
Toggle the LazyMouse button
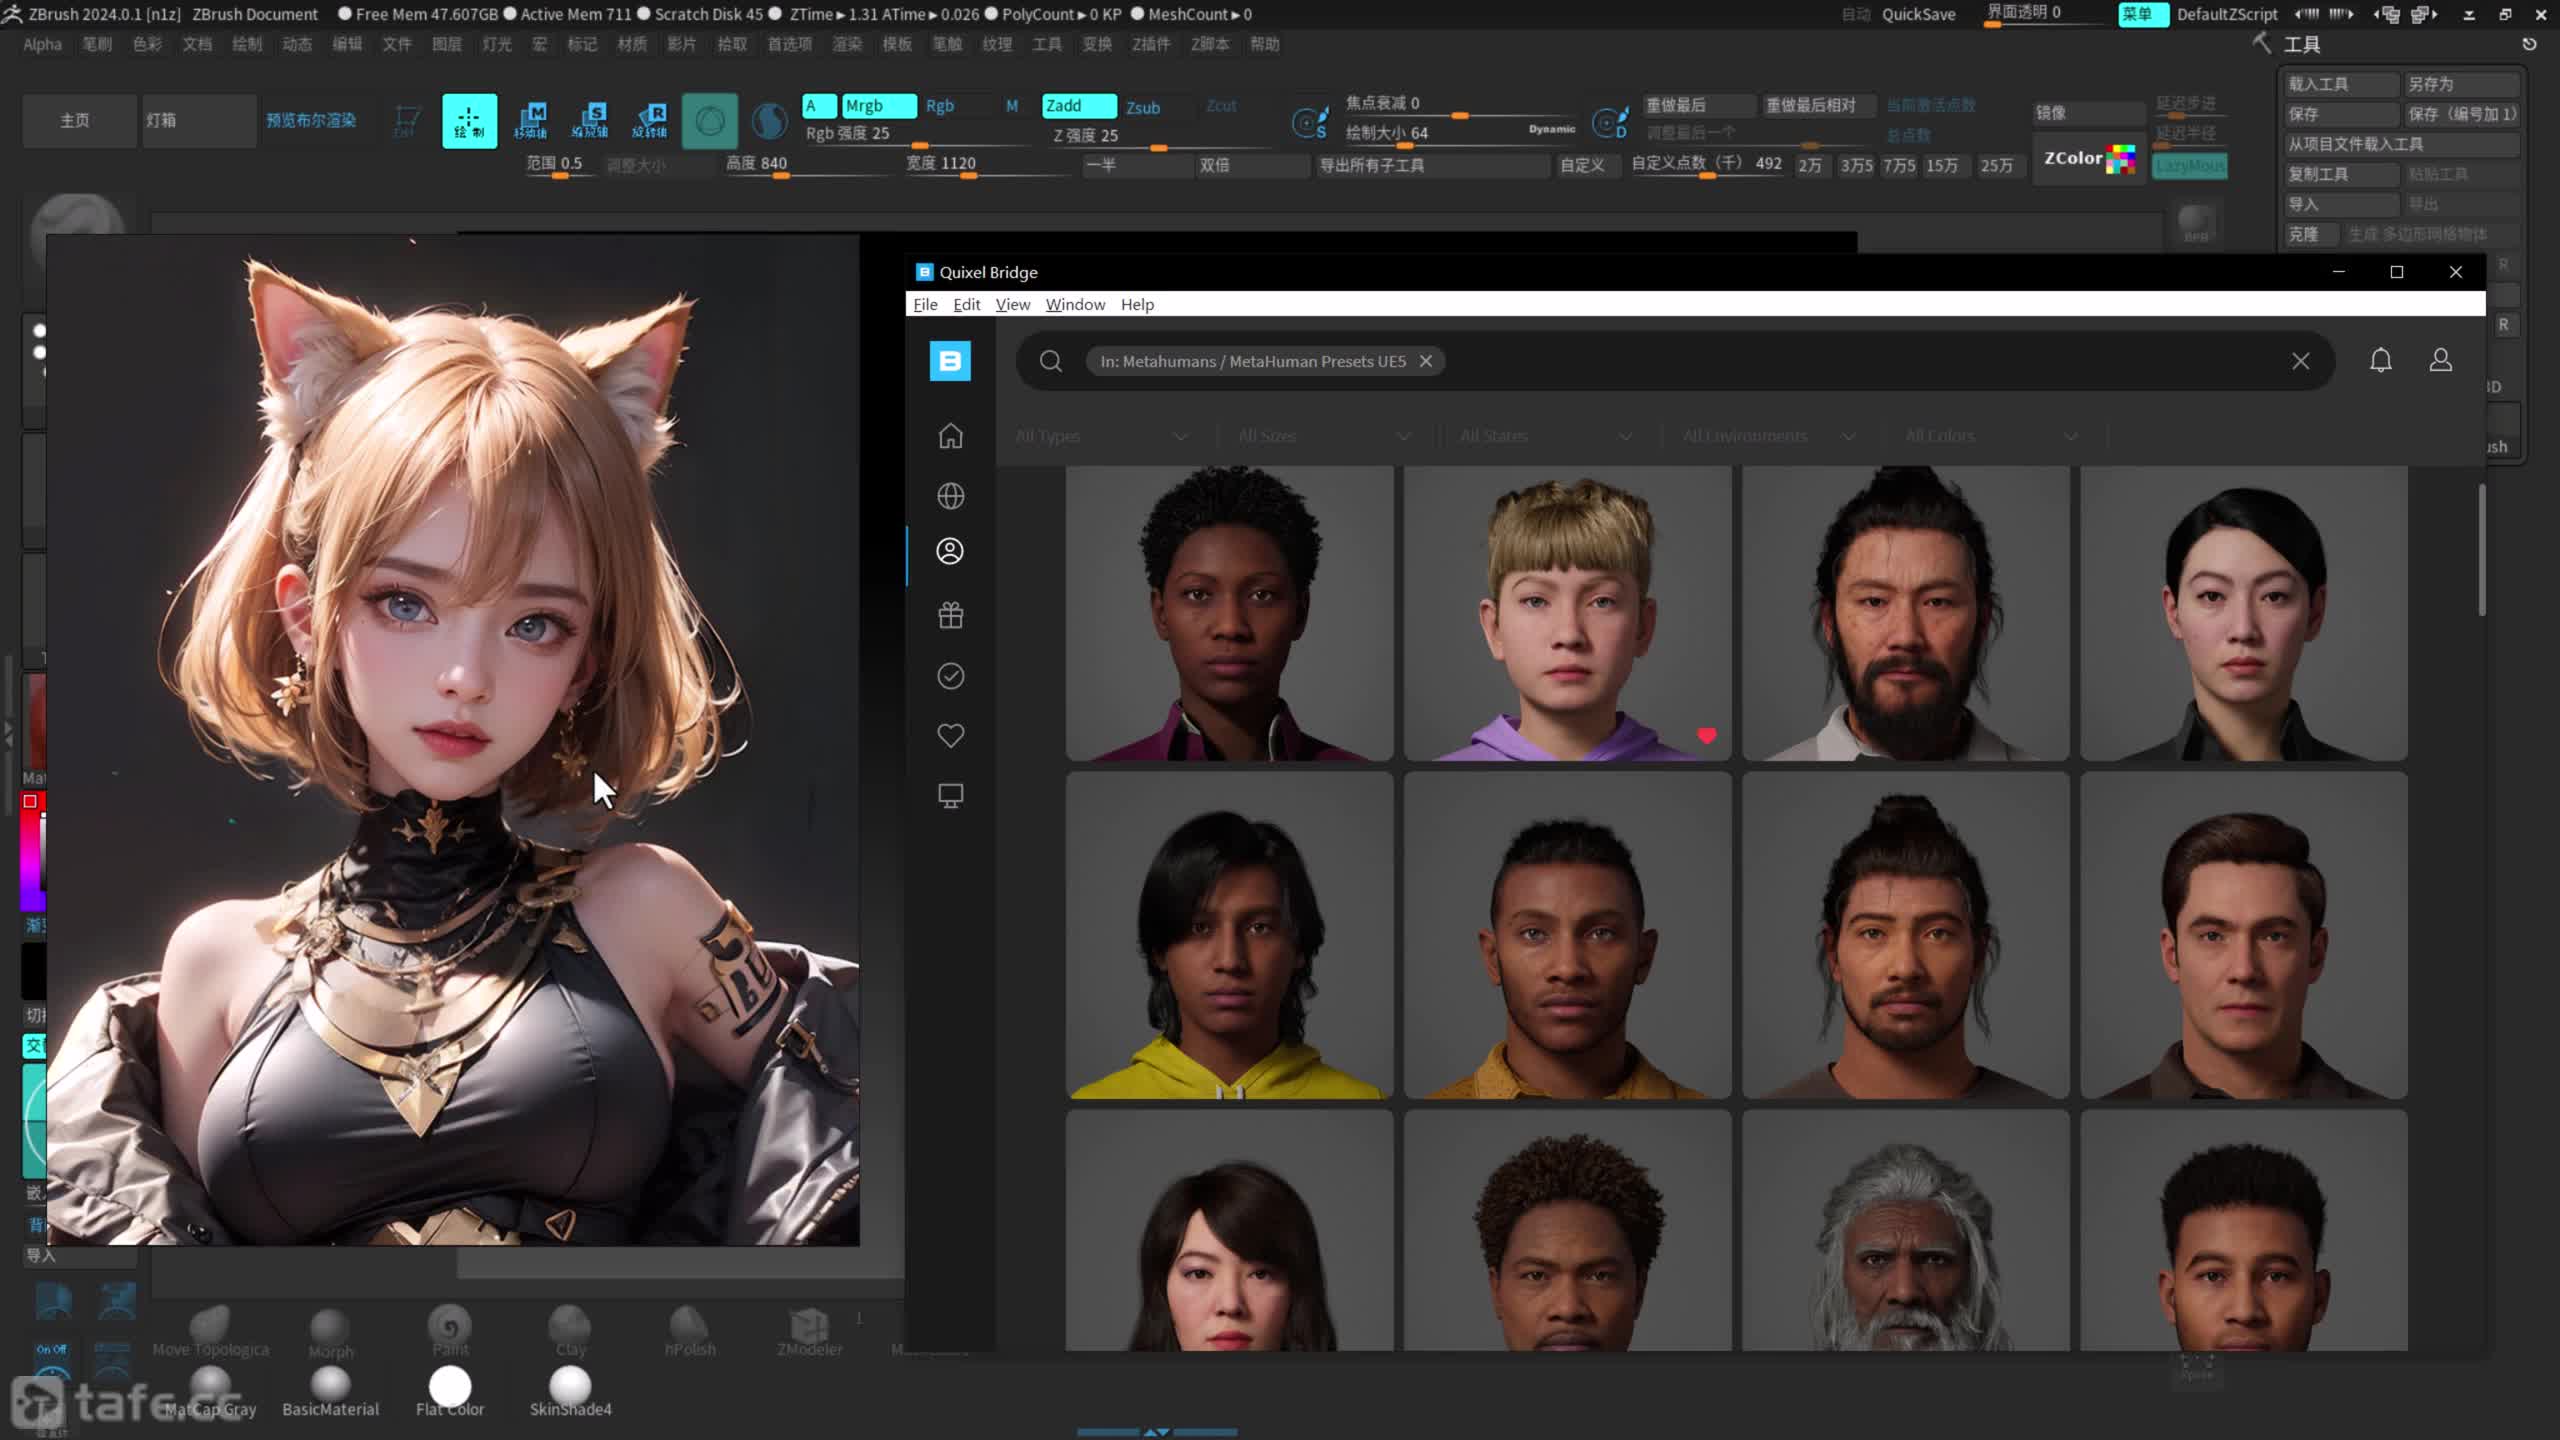tap(2190, 165)
